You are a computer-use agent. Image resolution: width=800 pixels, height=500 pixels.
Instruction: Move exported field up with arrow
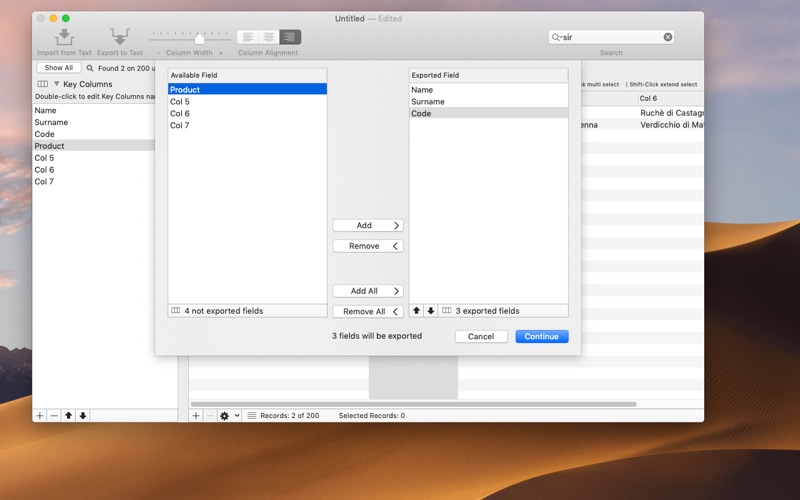[x=417, y=311]
